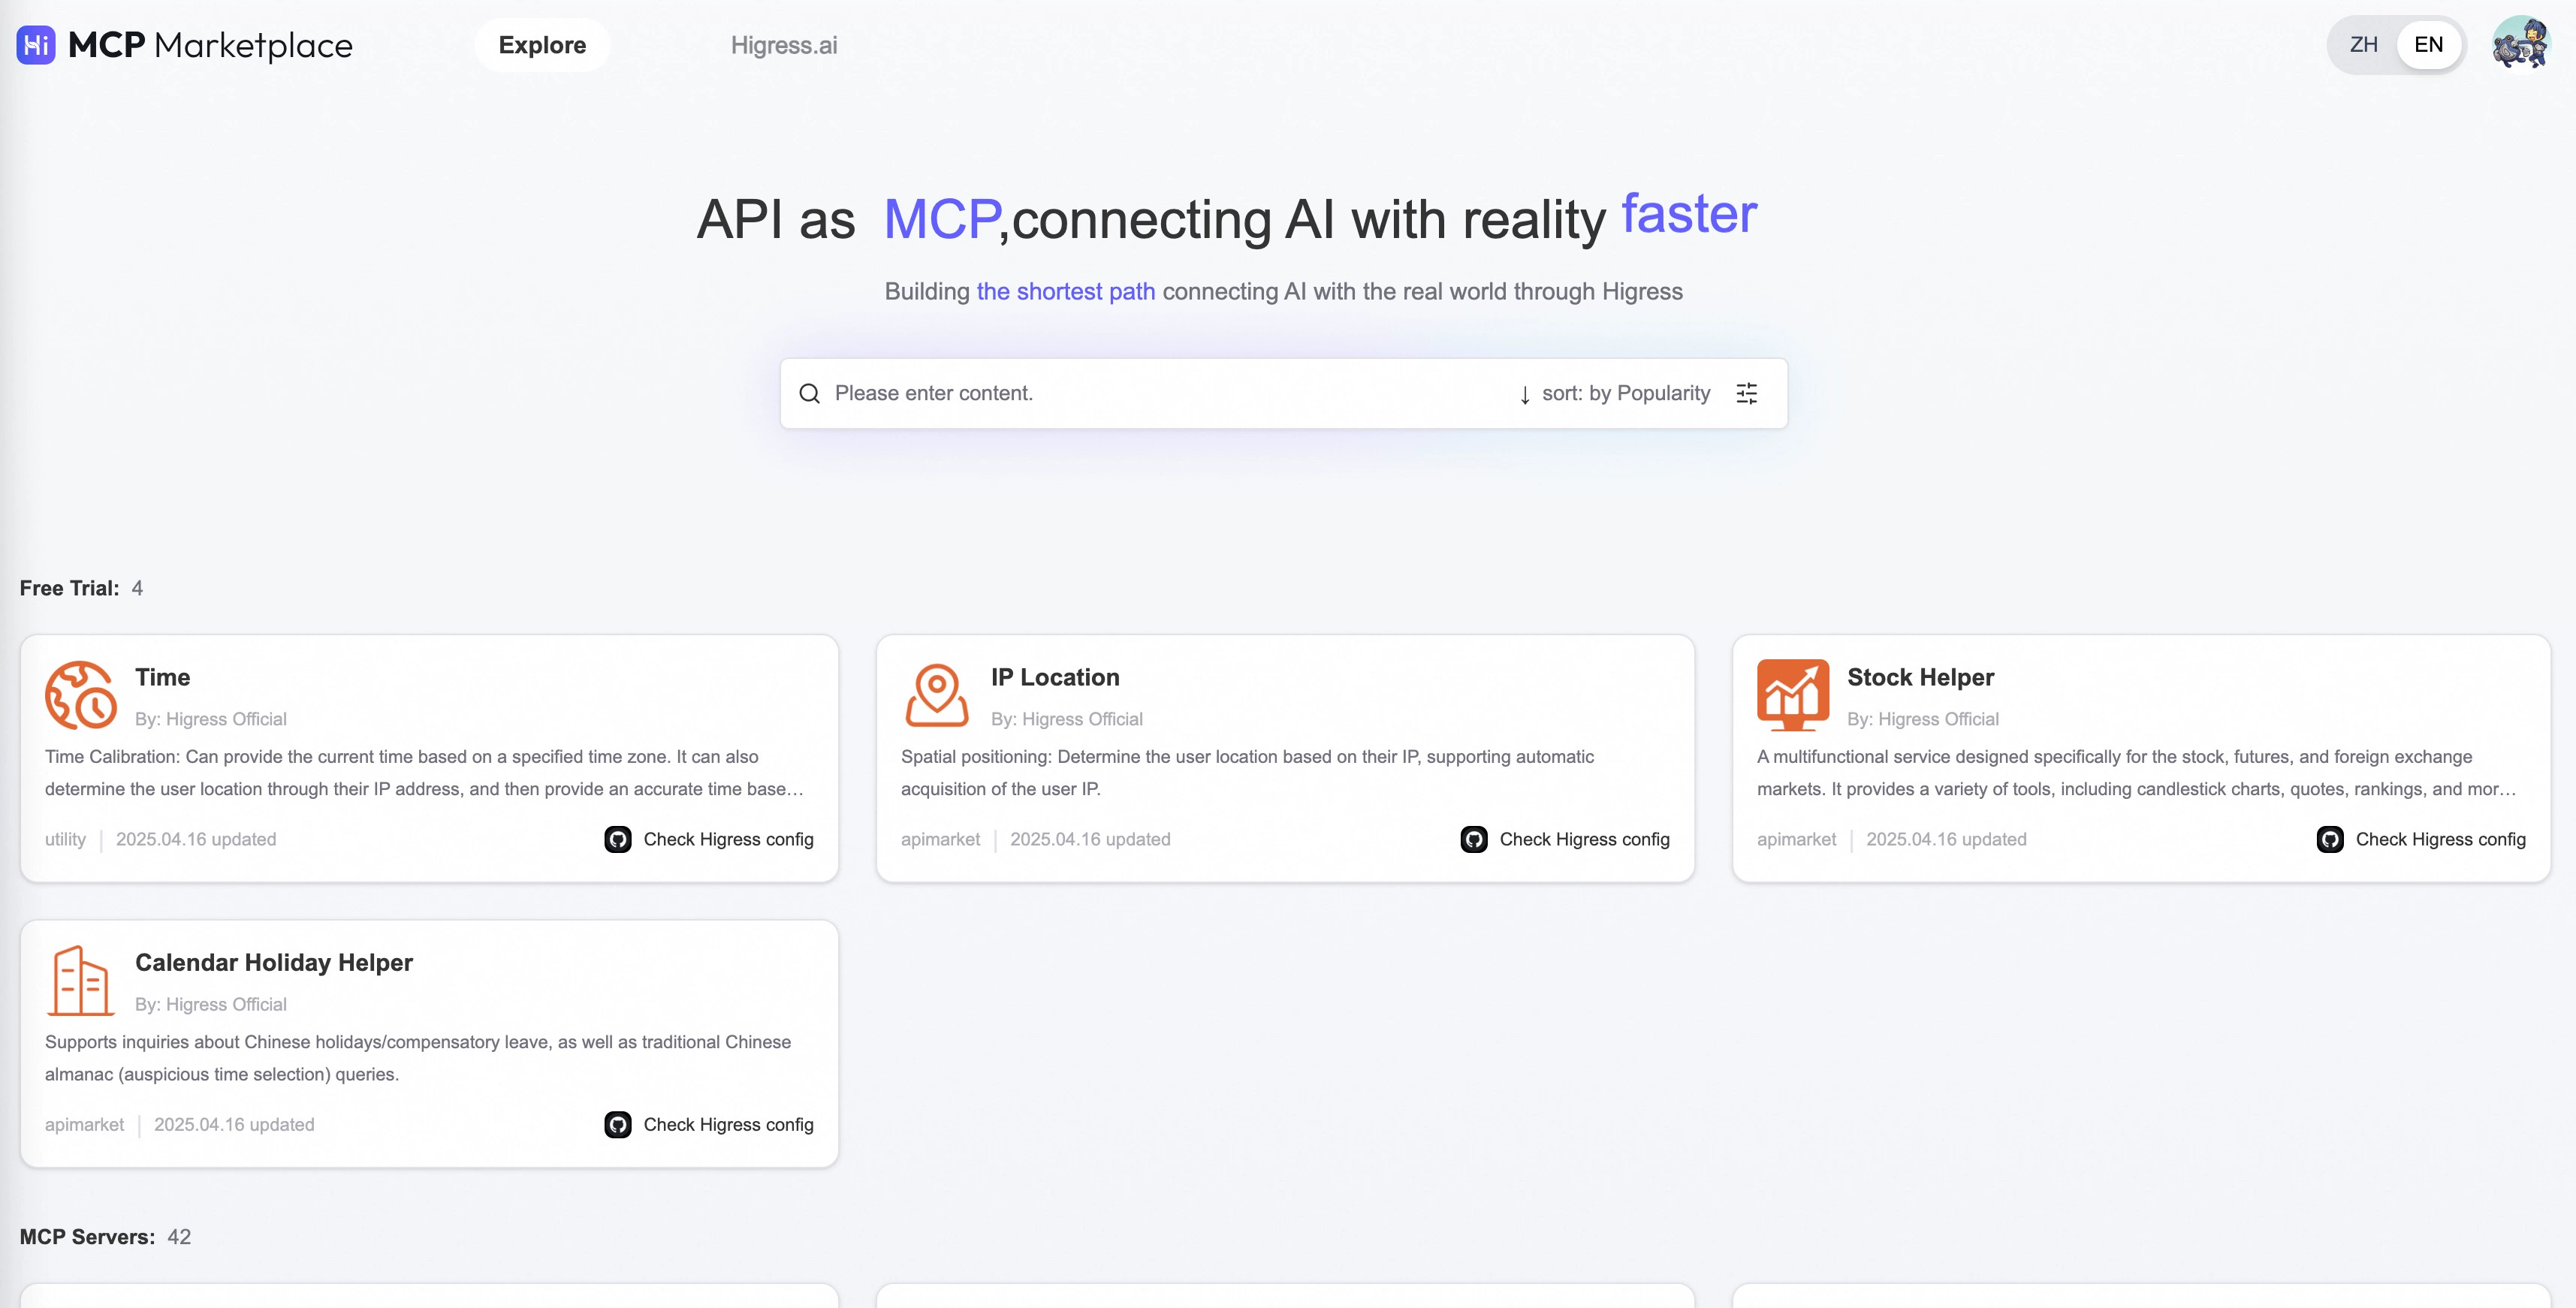Click the MCP Servers: 42 heading

click(105, 1237)
